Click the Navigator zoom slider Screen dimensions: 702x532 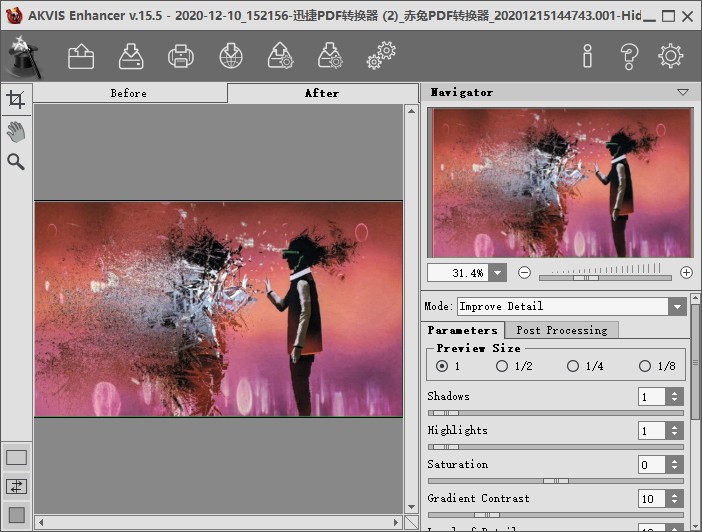[605, 278]
